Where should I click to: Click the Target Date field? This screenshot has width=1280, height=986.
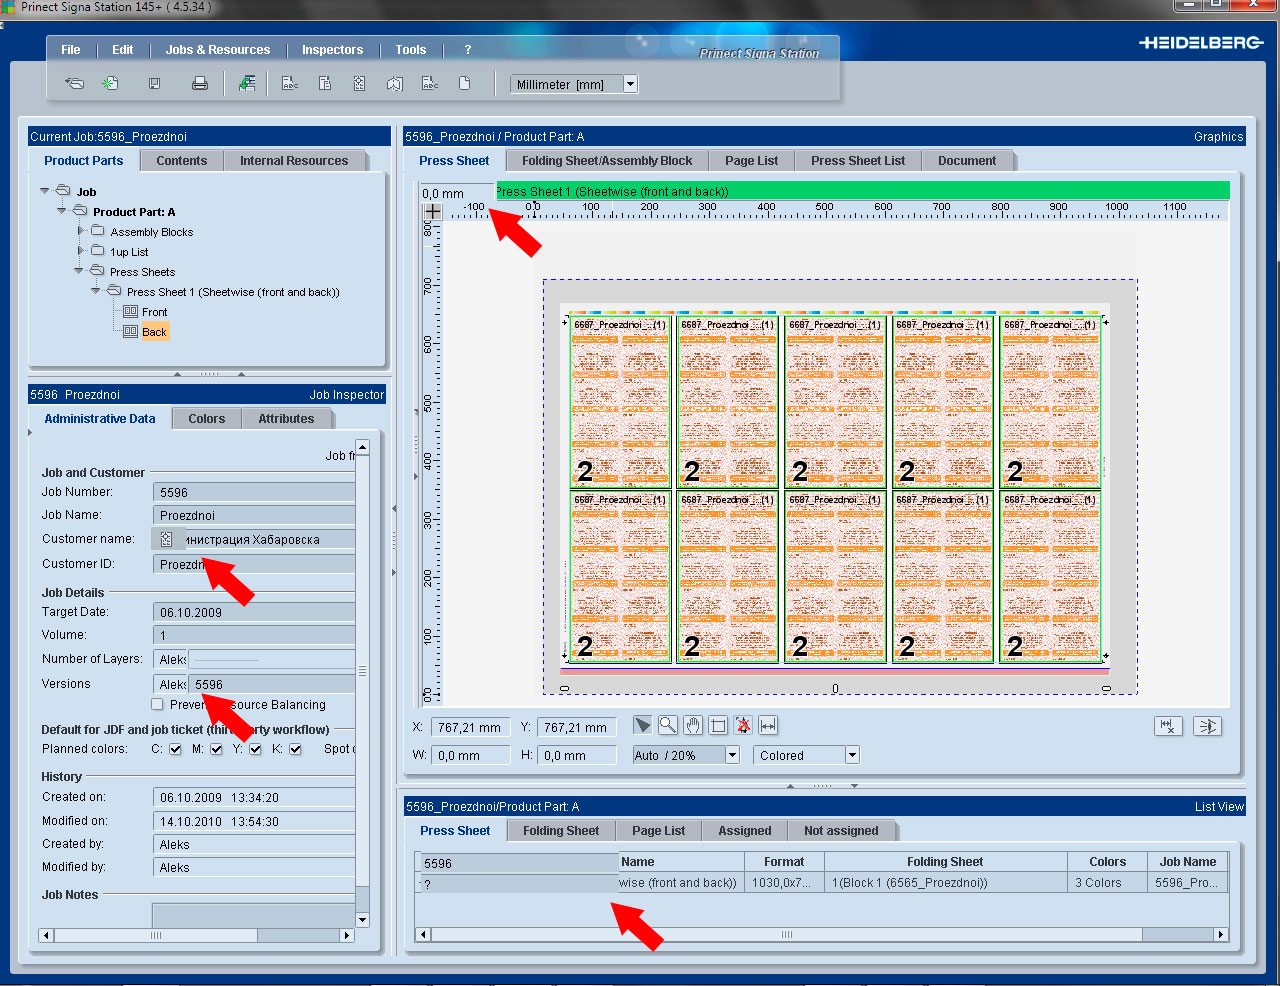coord(254,612)
